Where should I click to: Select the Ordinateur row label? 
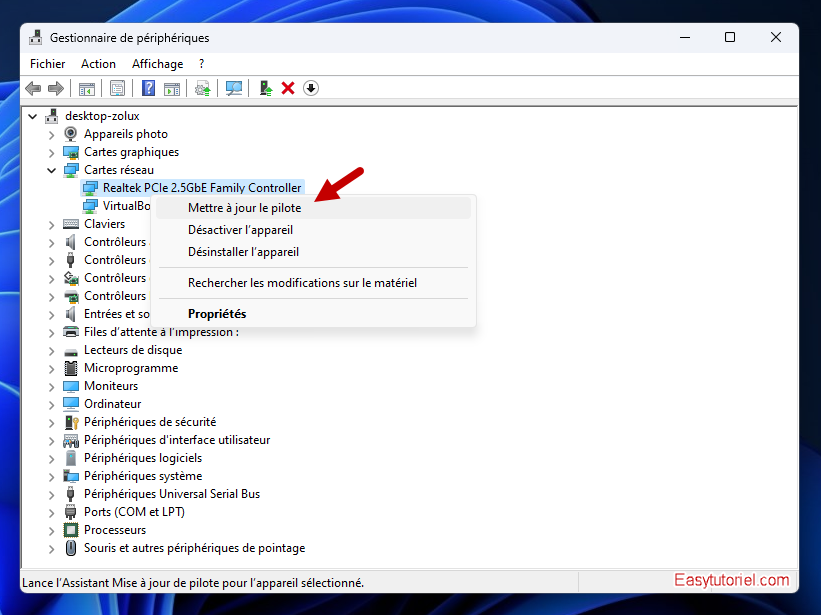pos(113,404)
